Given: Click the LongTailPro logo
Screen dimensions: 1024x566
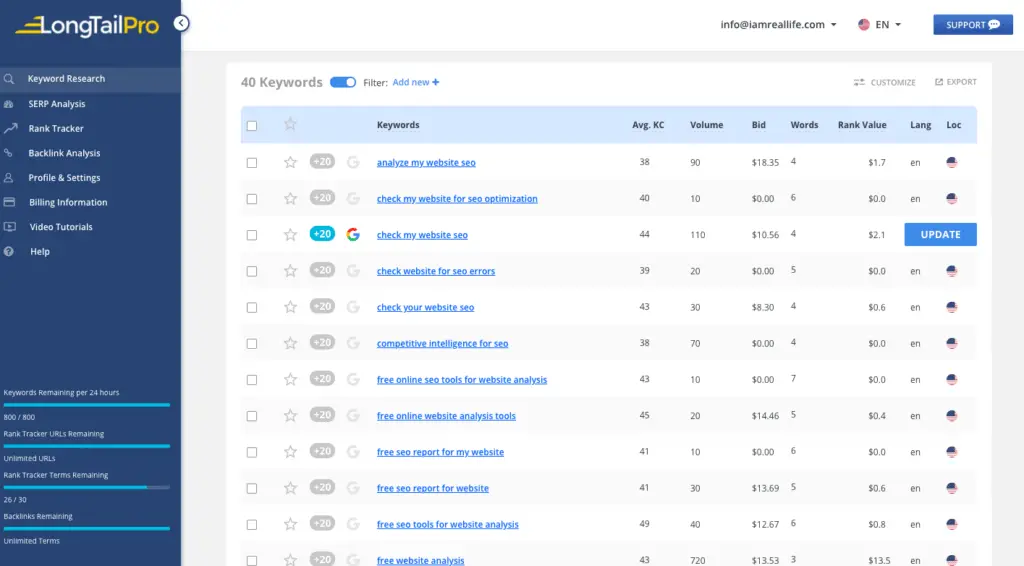Looking at the screenshot, I should 87,25.
